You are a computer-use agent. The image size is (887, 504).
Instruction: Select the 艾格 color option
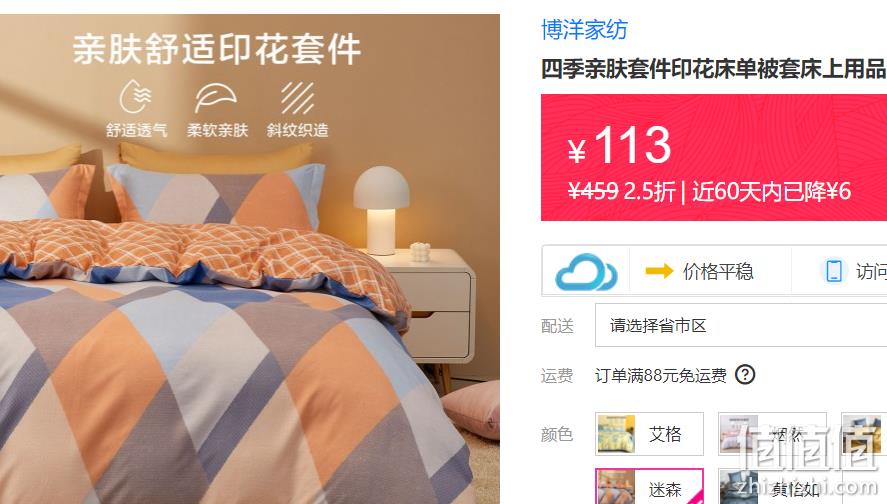click(649, 434)
